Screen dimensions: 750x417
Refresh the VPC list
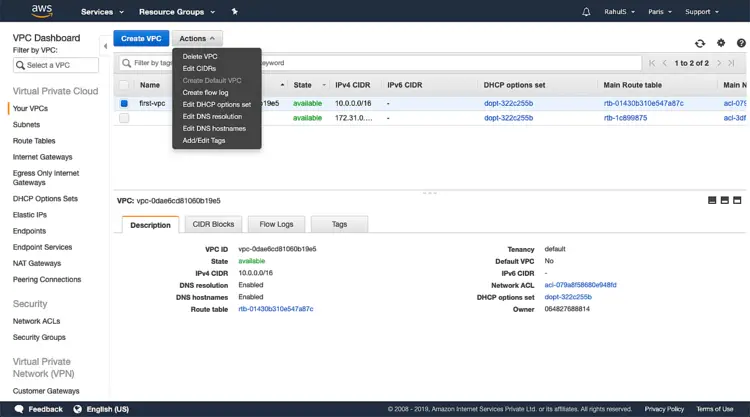[x=700, y=43]
